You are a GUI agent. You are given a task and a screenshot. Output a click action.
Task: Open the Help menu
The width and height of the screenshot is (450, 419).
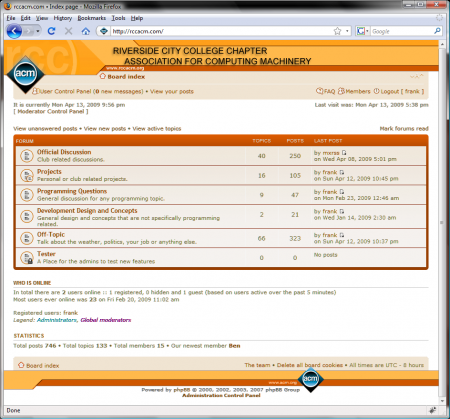coord(137,18)
